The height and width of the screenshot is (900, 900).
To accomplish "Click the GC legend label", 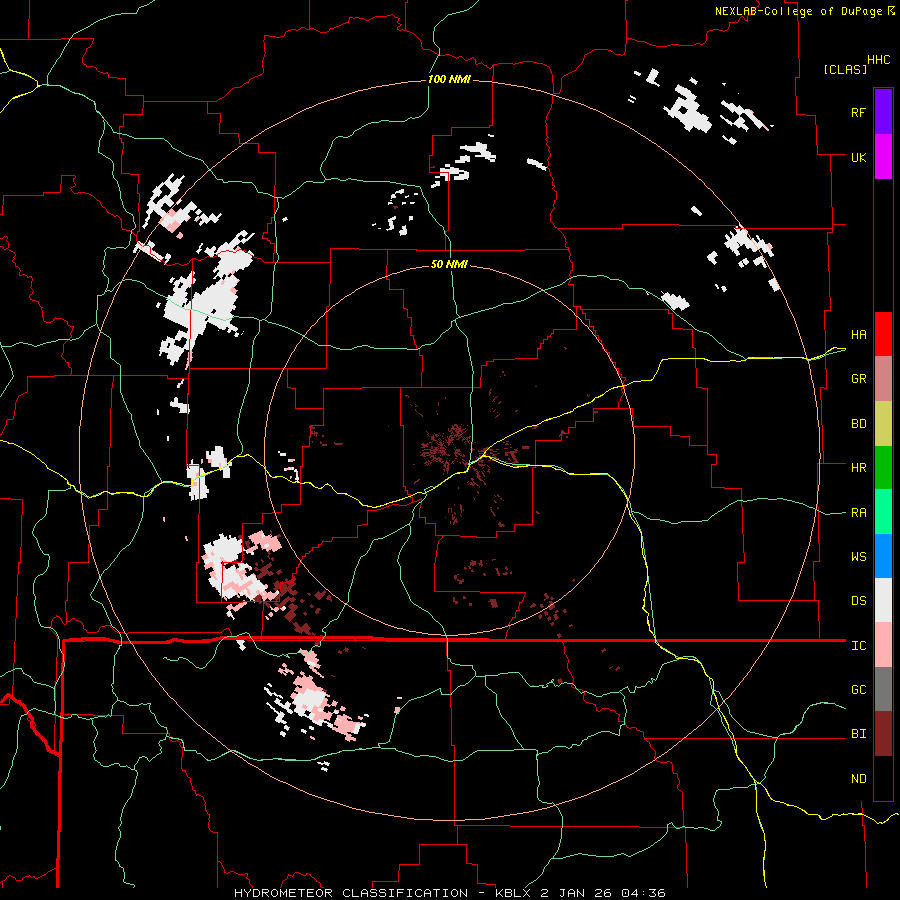I will click(x=858, y=690).
